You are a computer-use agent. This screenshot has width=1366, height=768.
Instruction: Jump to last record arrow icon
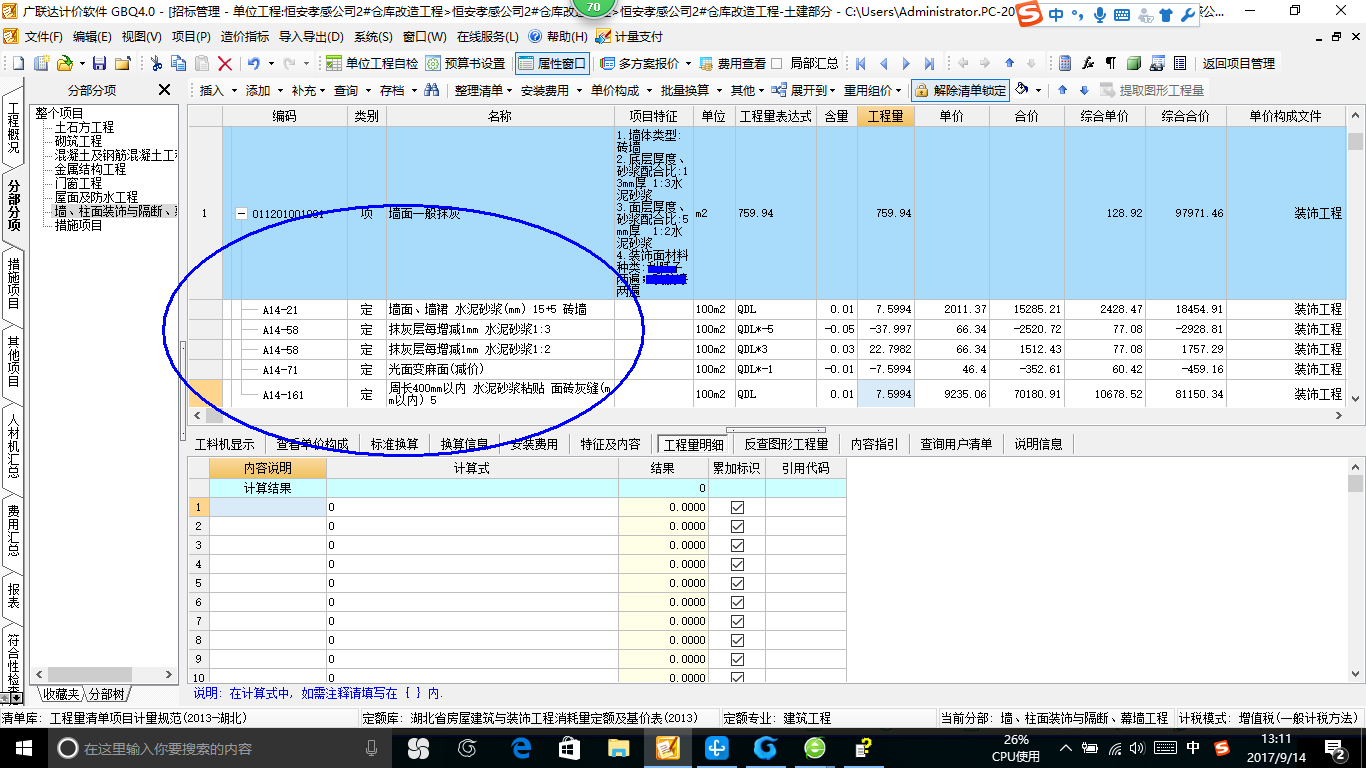coord(929,63)
